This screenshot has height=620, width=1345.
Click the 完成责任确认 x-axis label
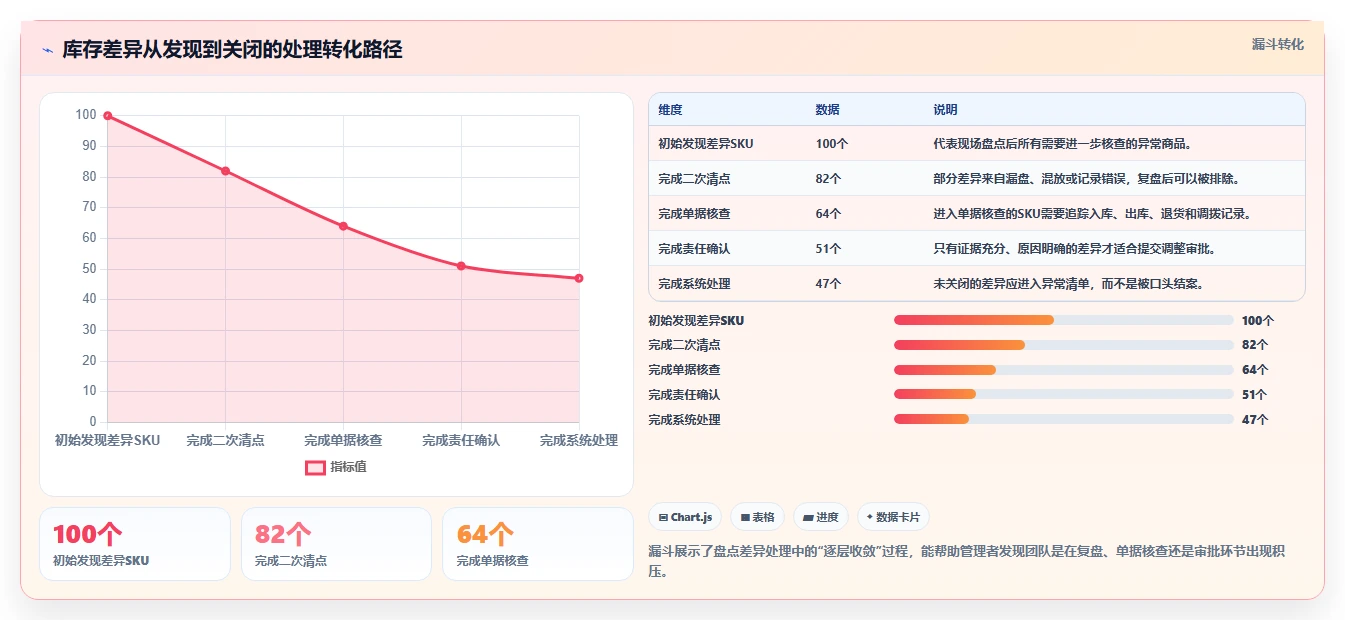(x=461, y=440)
